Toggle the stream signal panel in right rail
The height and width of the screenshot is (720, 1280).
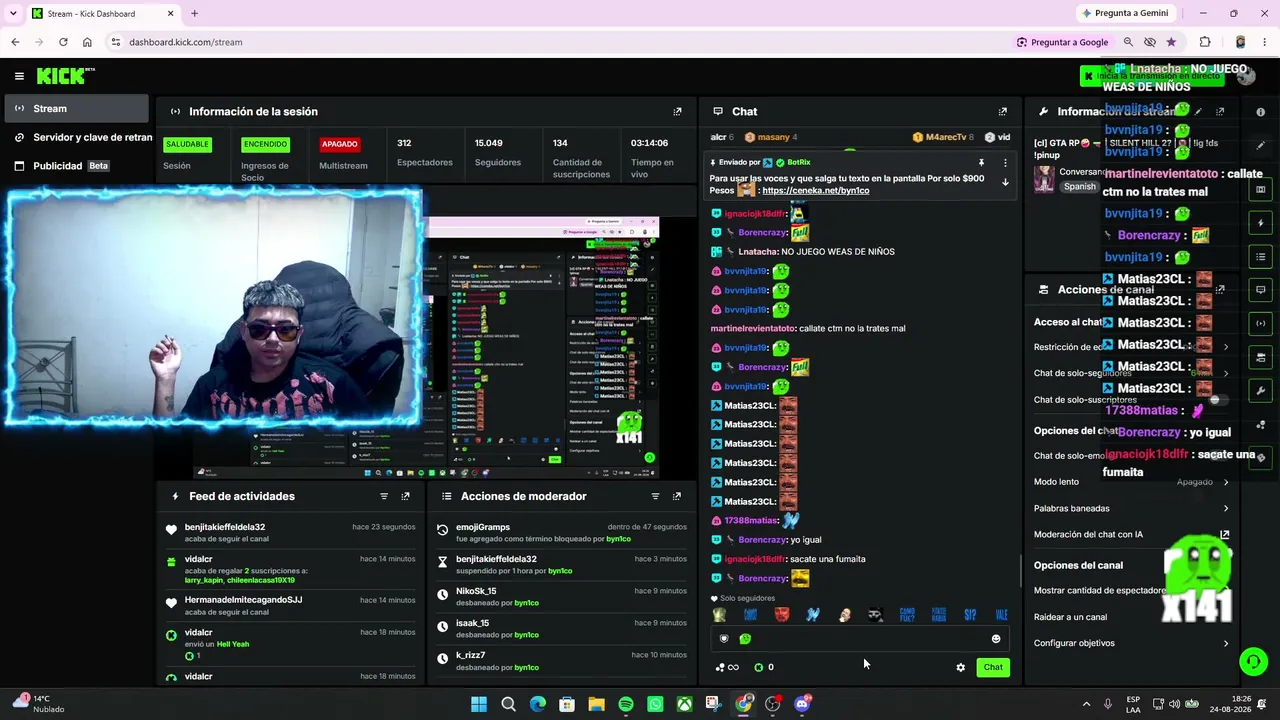[x=1261, y=323]
